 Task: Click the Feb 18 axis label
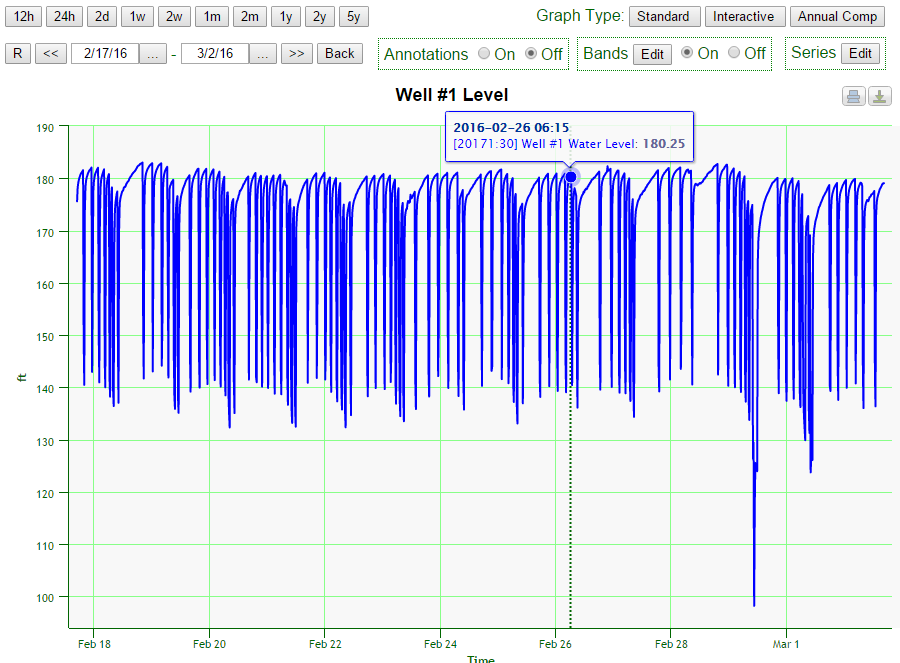pos(94,644)
